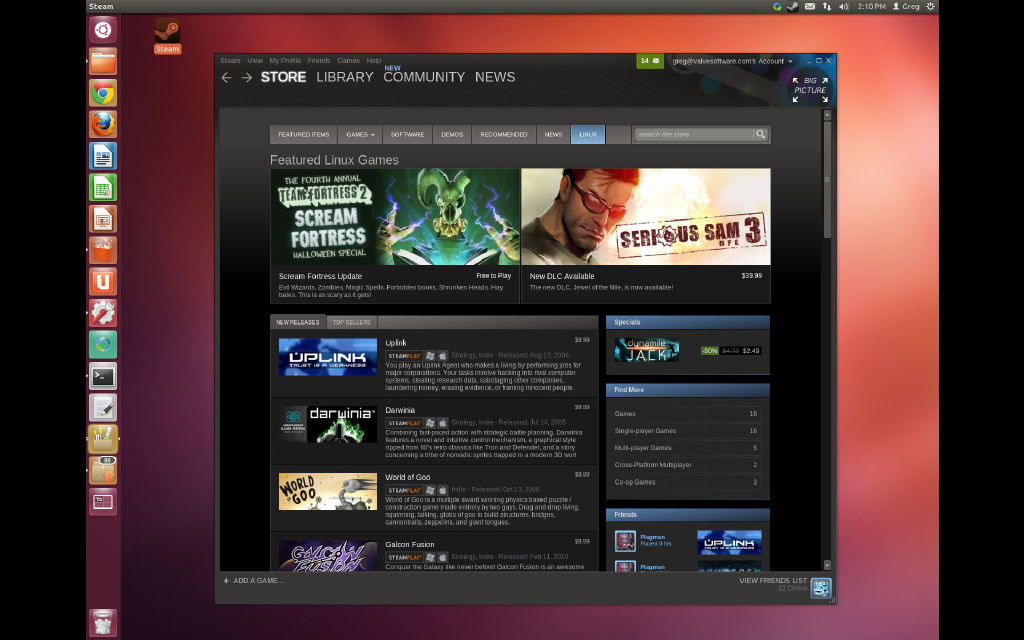This screenshot has height=640, width=1024.
Task: Open the Darwinia game thumbnail
Action: (328, 424)
